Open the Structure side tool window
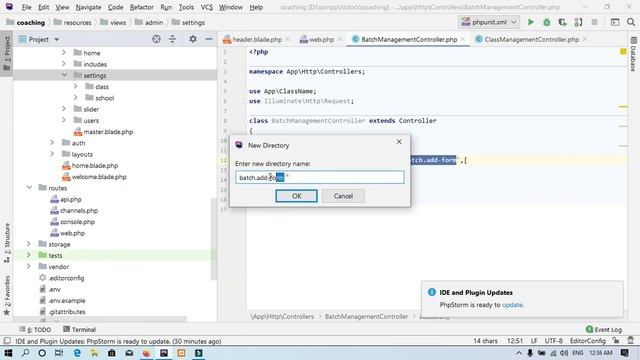Image resolution: width=640 pixels, height=360 pixels. [7, 242]
